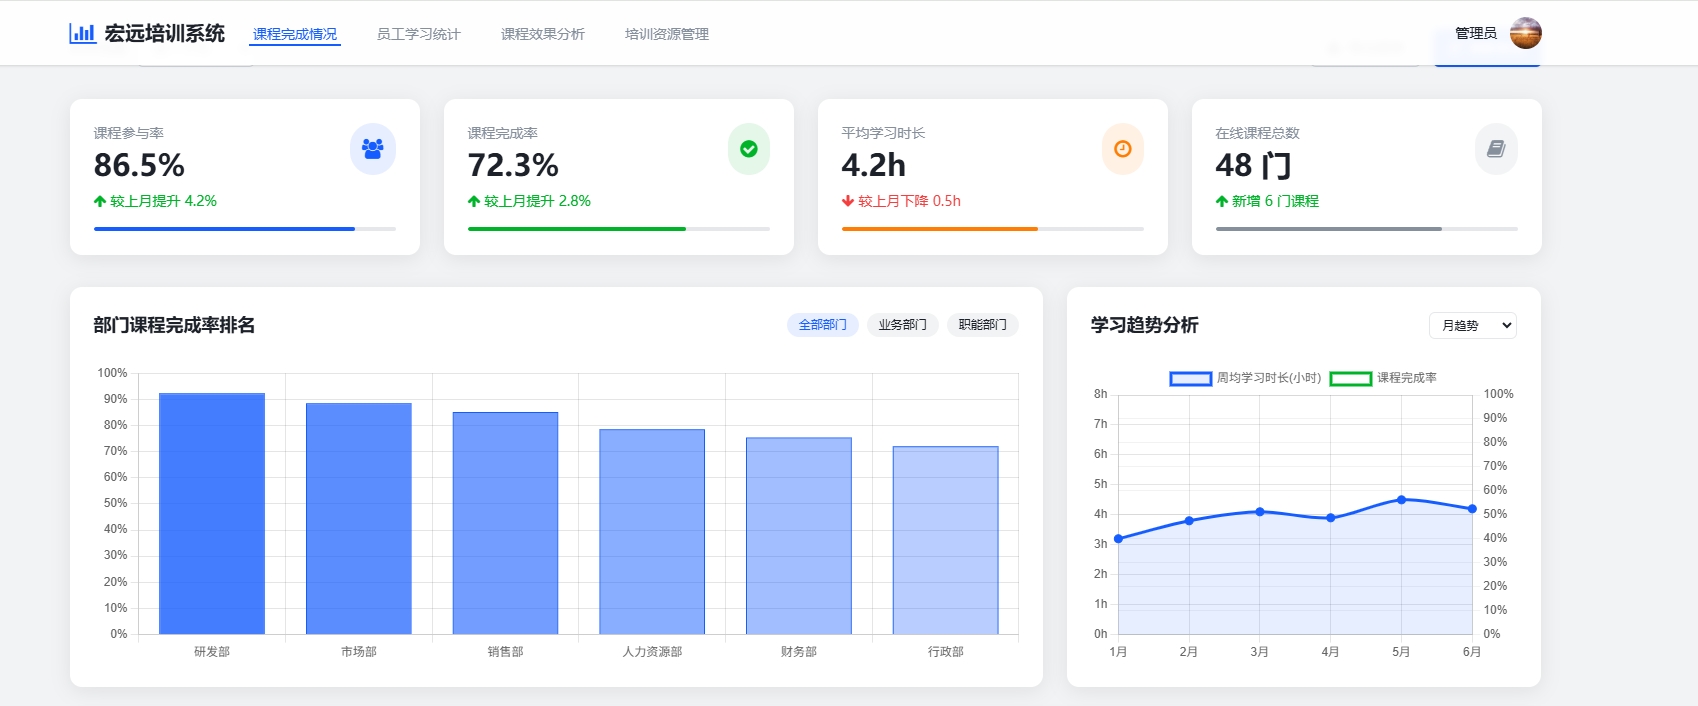Select the 全部部门 filter
The width and height of the screenshot is (1698, 706).
point(823,325)
